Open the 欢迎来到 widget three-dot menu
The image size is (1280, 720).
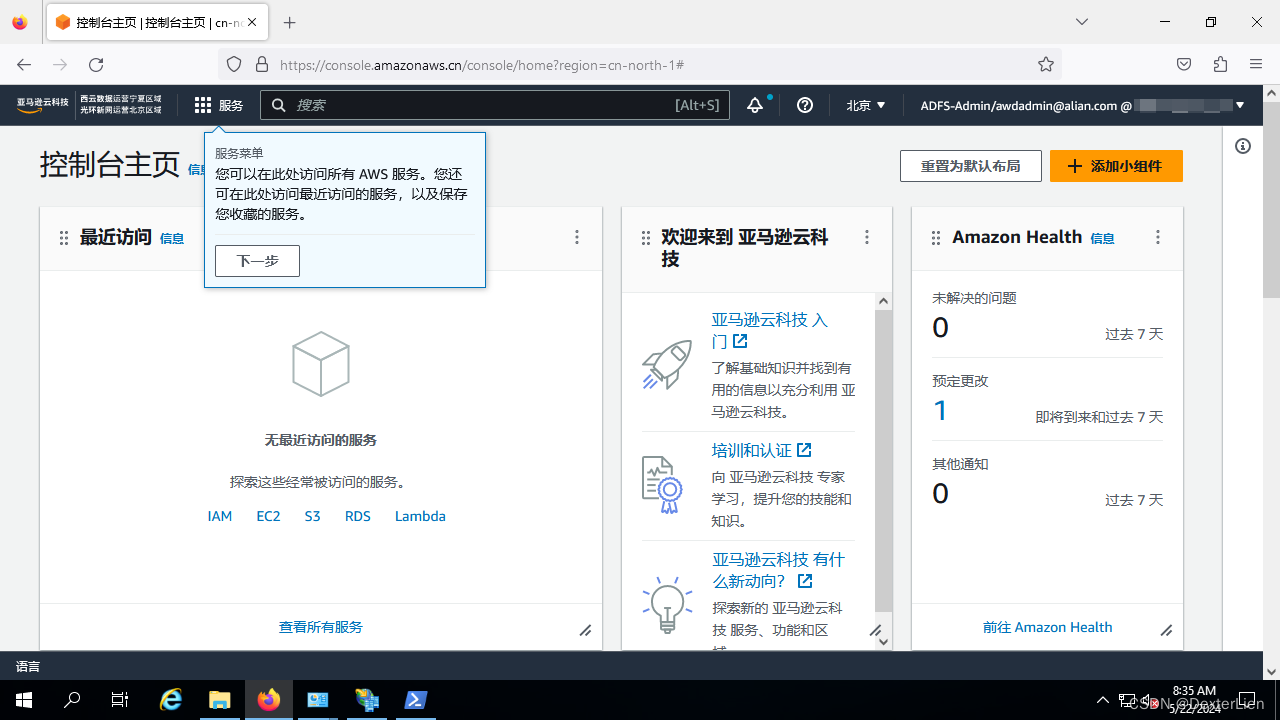867,237
